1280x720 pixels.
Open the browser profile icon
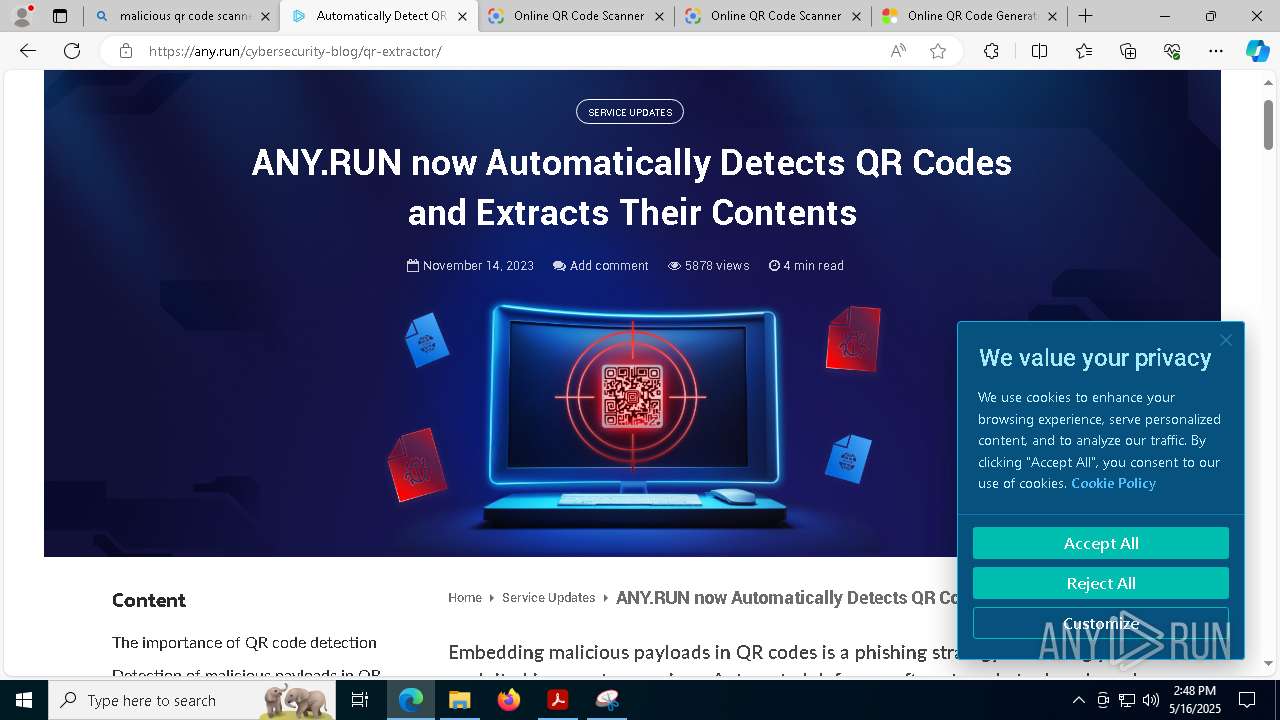pyautogui.click(x=22, y=16)
